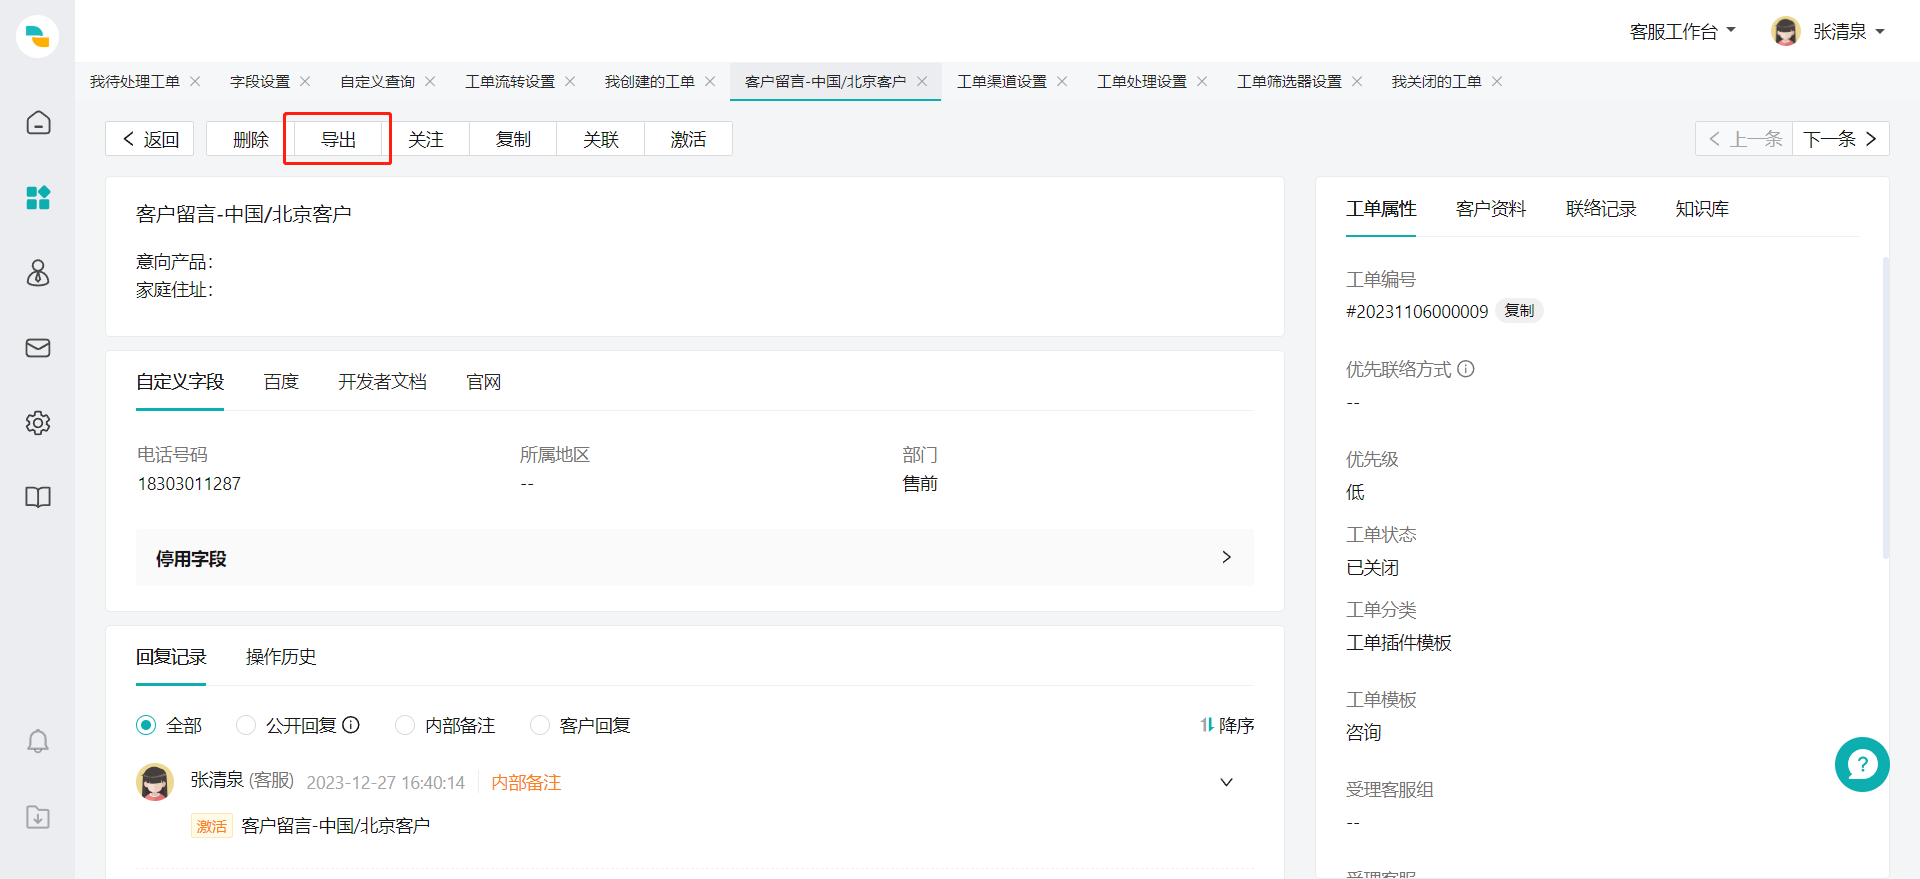Switch to 开发者文档 tab

coord(383,382)
